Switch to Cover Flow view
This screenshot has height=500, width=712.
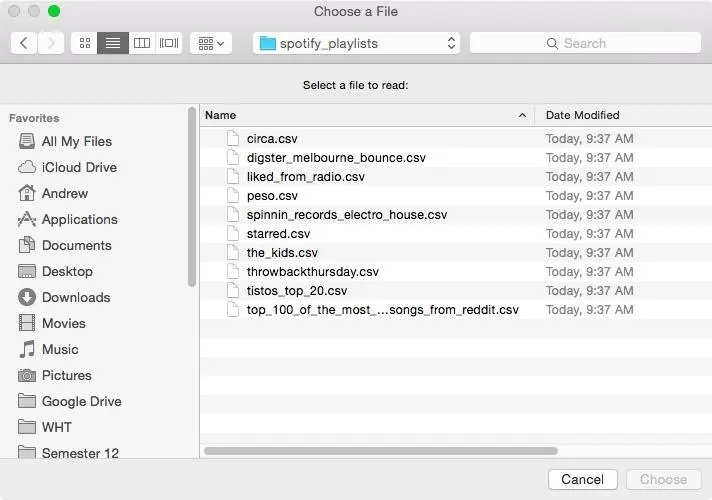point(168,43)
